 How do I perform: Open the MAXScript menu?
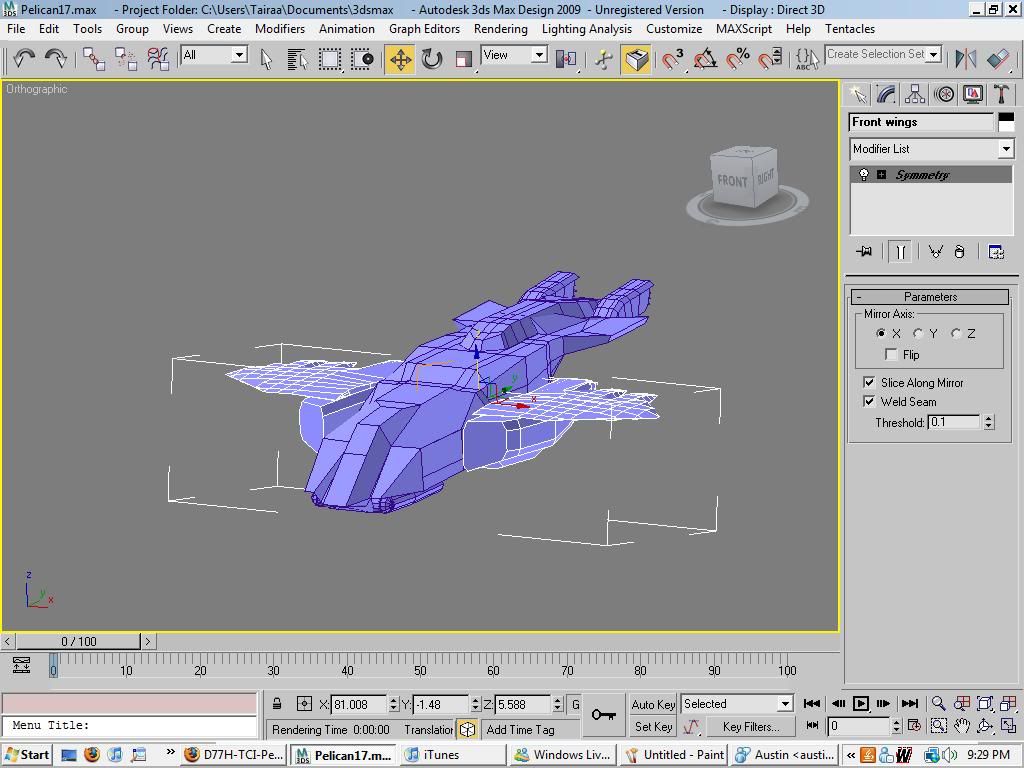(743, 29)
